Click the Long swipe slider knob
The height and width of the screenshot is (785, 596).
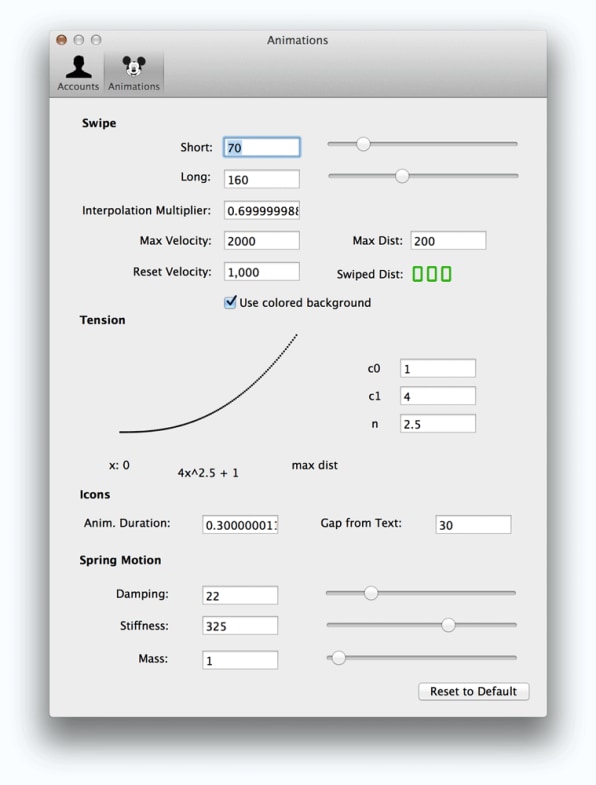pyautogui.click(x=402, y=176)
